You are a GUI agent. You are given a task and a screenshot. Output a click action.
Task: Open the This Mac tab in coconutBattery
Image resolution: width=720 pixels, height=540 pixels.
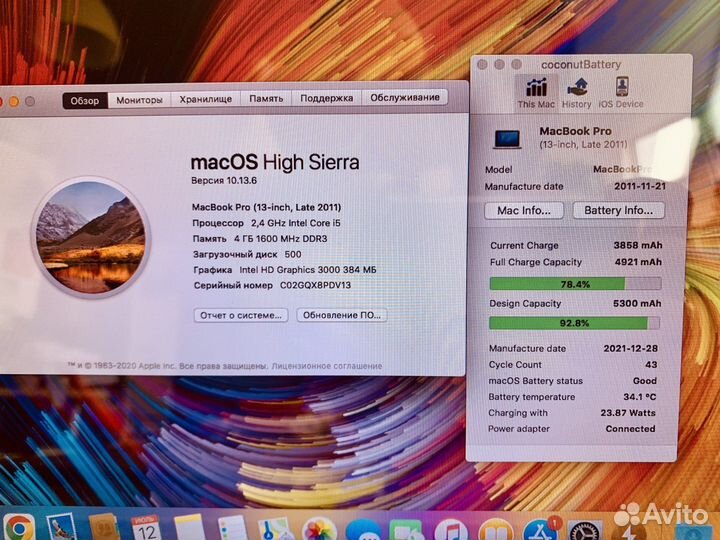coord(536,93)
